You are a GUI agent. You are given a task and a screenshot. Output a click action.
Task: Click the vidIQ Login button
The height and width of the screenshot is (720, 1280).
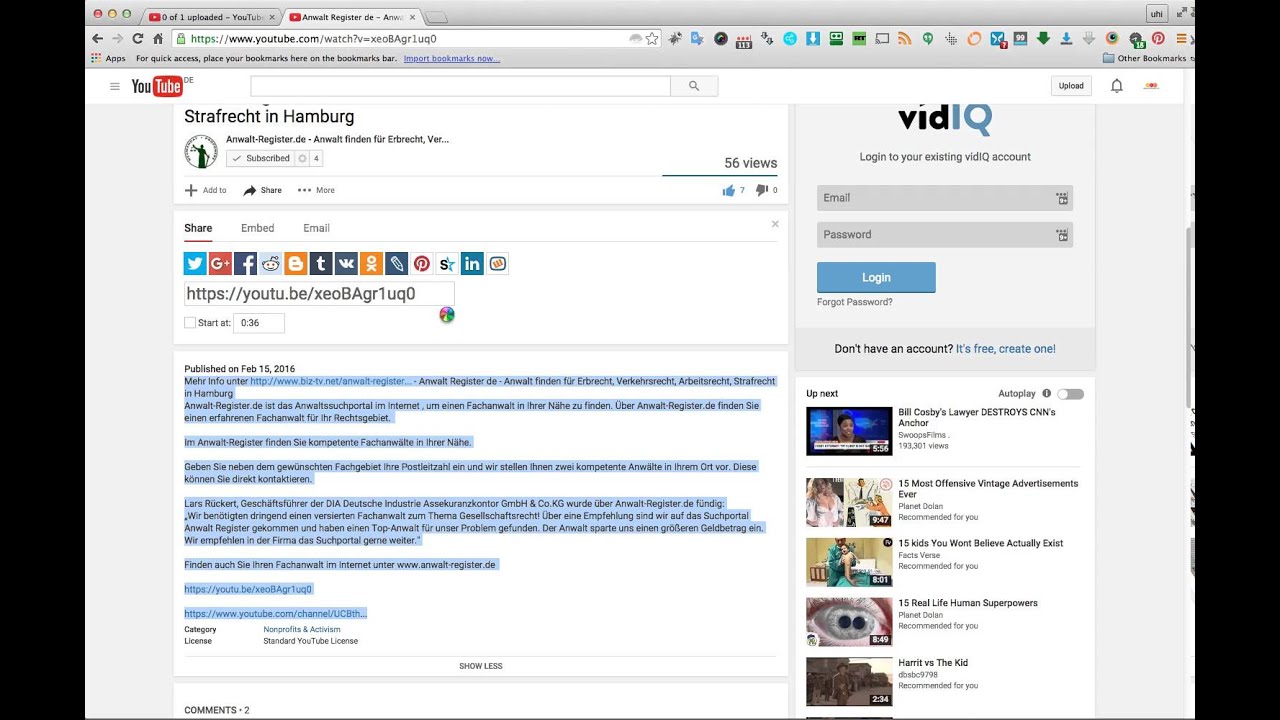(876, 278)
